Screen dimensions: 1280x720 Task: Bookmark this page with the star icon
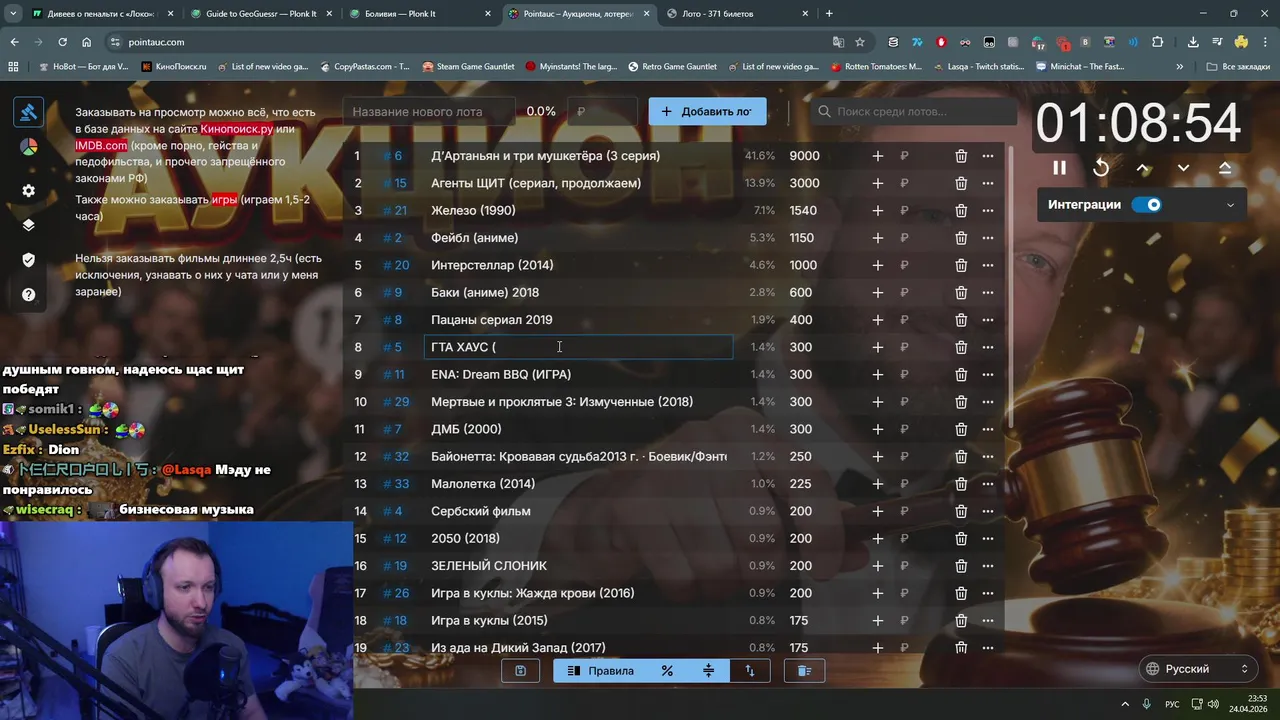pyautogui.click(x=860, y=42)
